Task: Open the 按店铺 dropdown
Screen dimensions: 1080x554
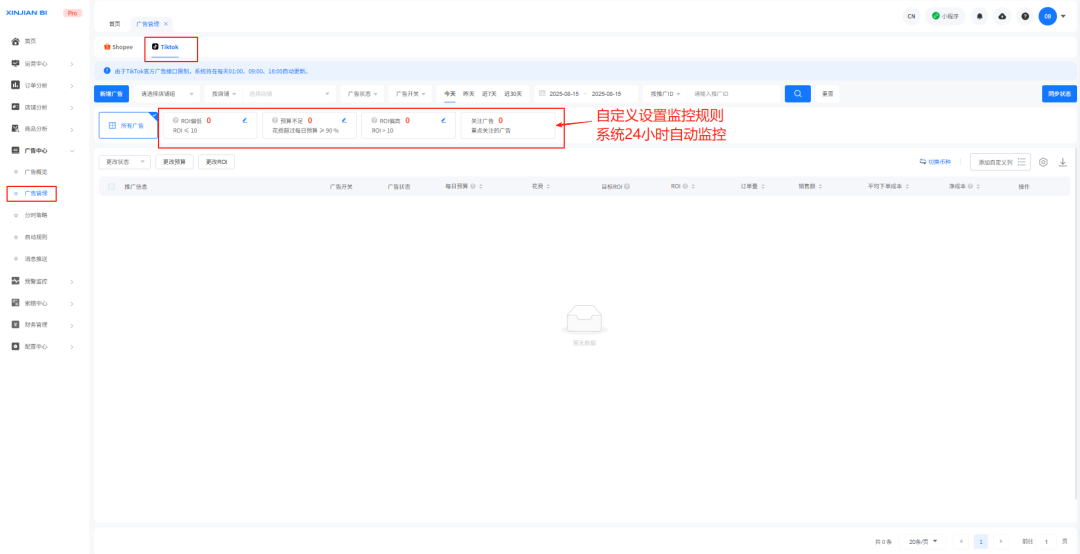Action: (224, 94)
